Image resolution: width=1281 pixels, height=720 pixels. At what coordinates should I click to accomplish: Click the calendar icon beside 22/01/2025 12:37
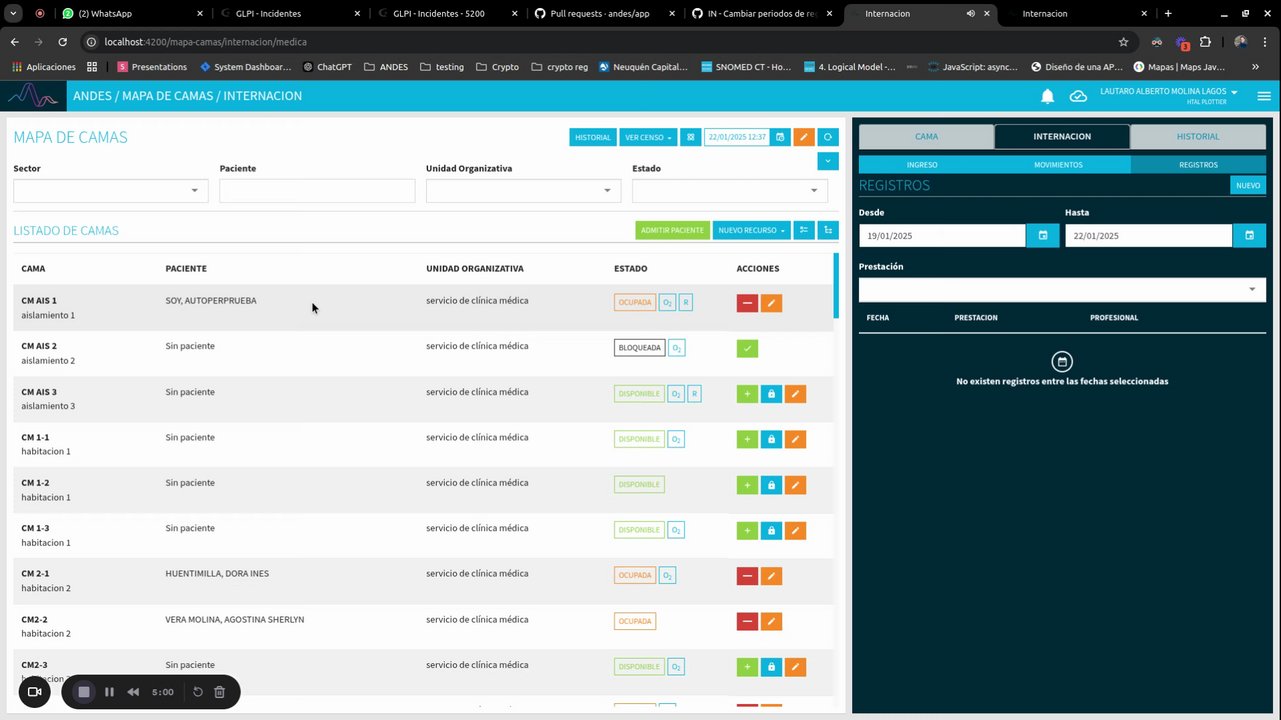point(780,137)
